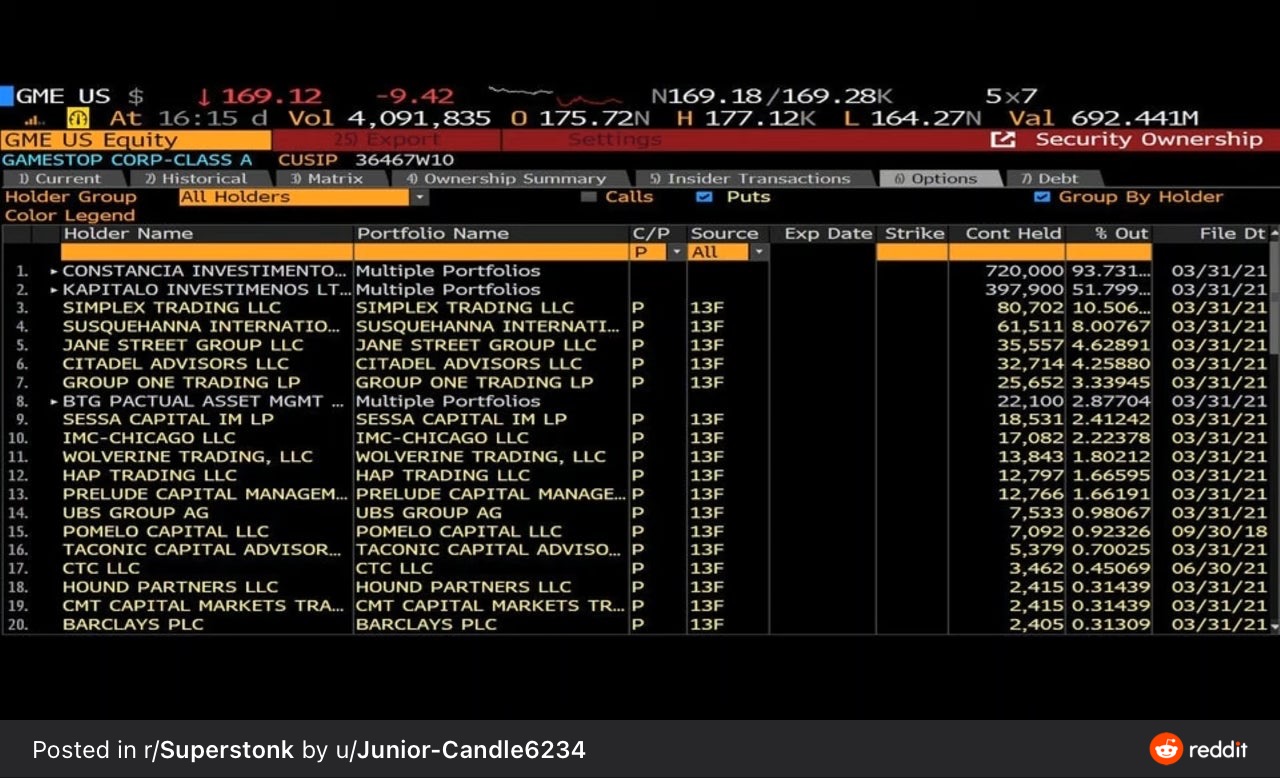The image size is (1280, 778).
Task: Toggle the Group By Holder checkbox
Action: [x=1042, y=197]
